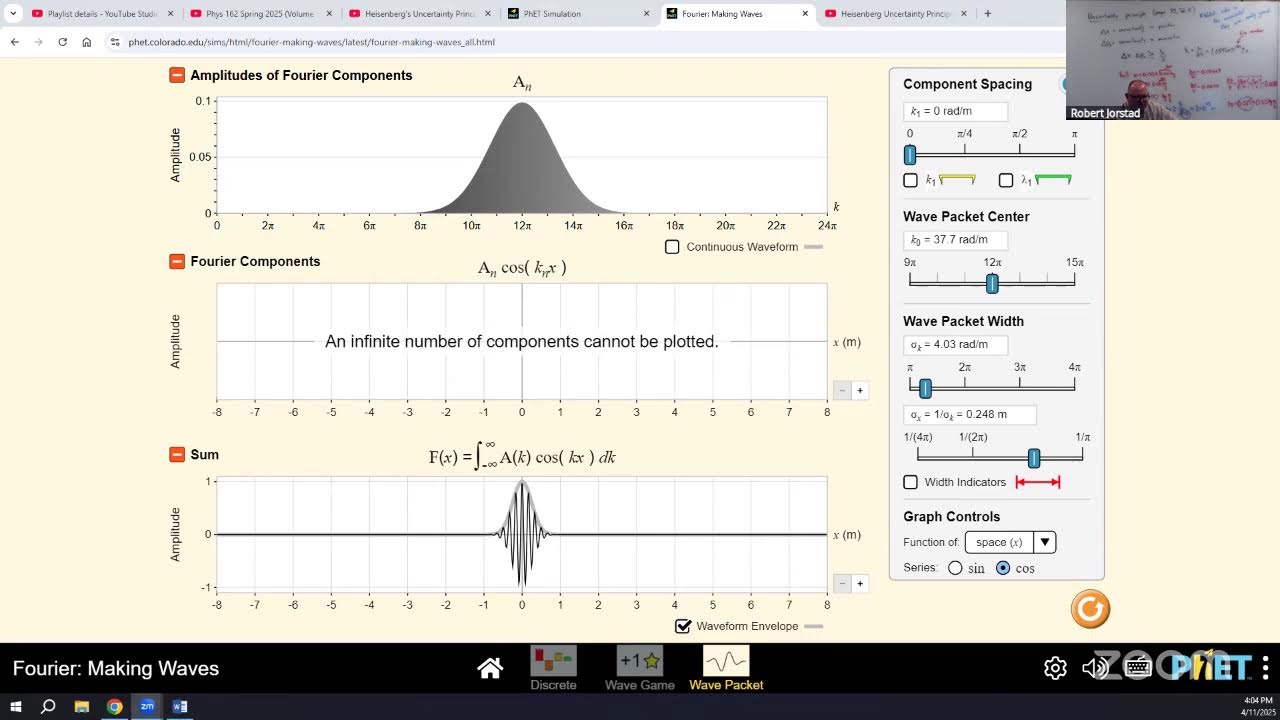Zoom in the Fourier Components x-axis
1280x720 pixels.
[x=860, y=390]
